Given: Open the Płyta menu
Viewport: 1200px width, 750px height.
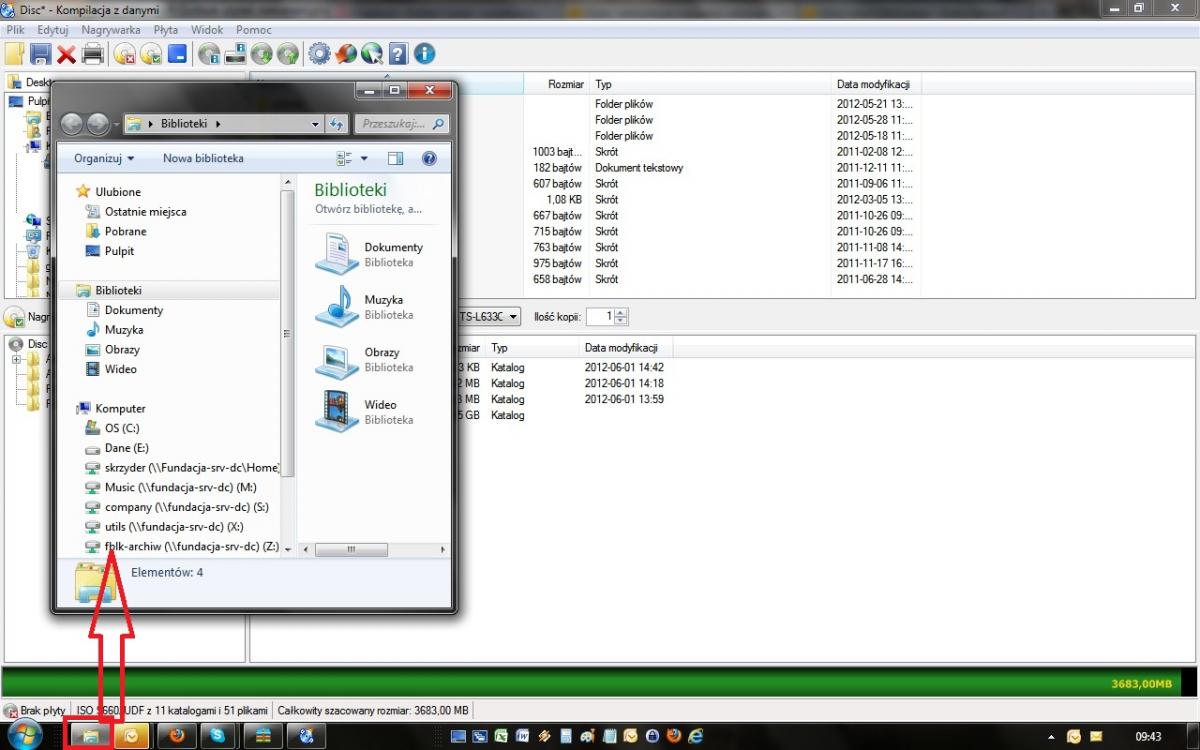Looking at the screenshot, I should [x=166, y=30].
